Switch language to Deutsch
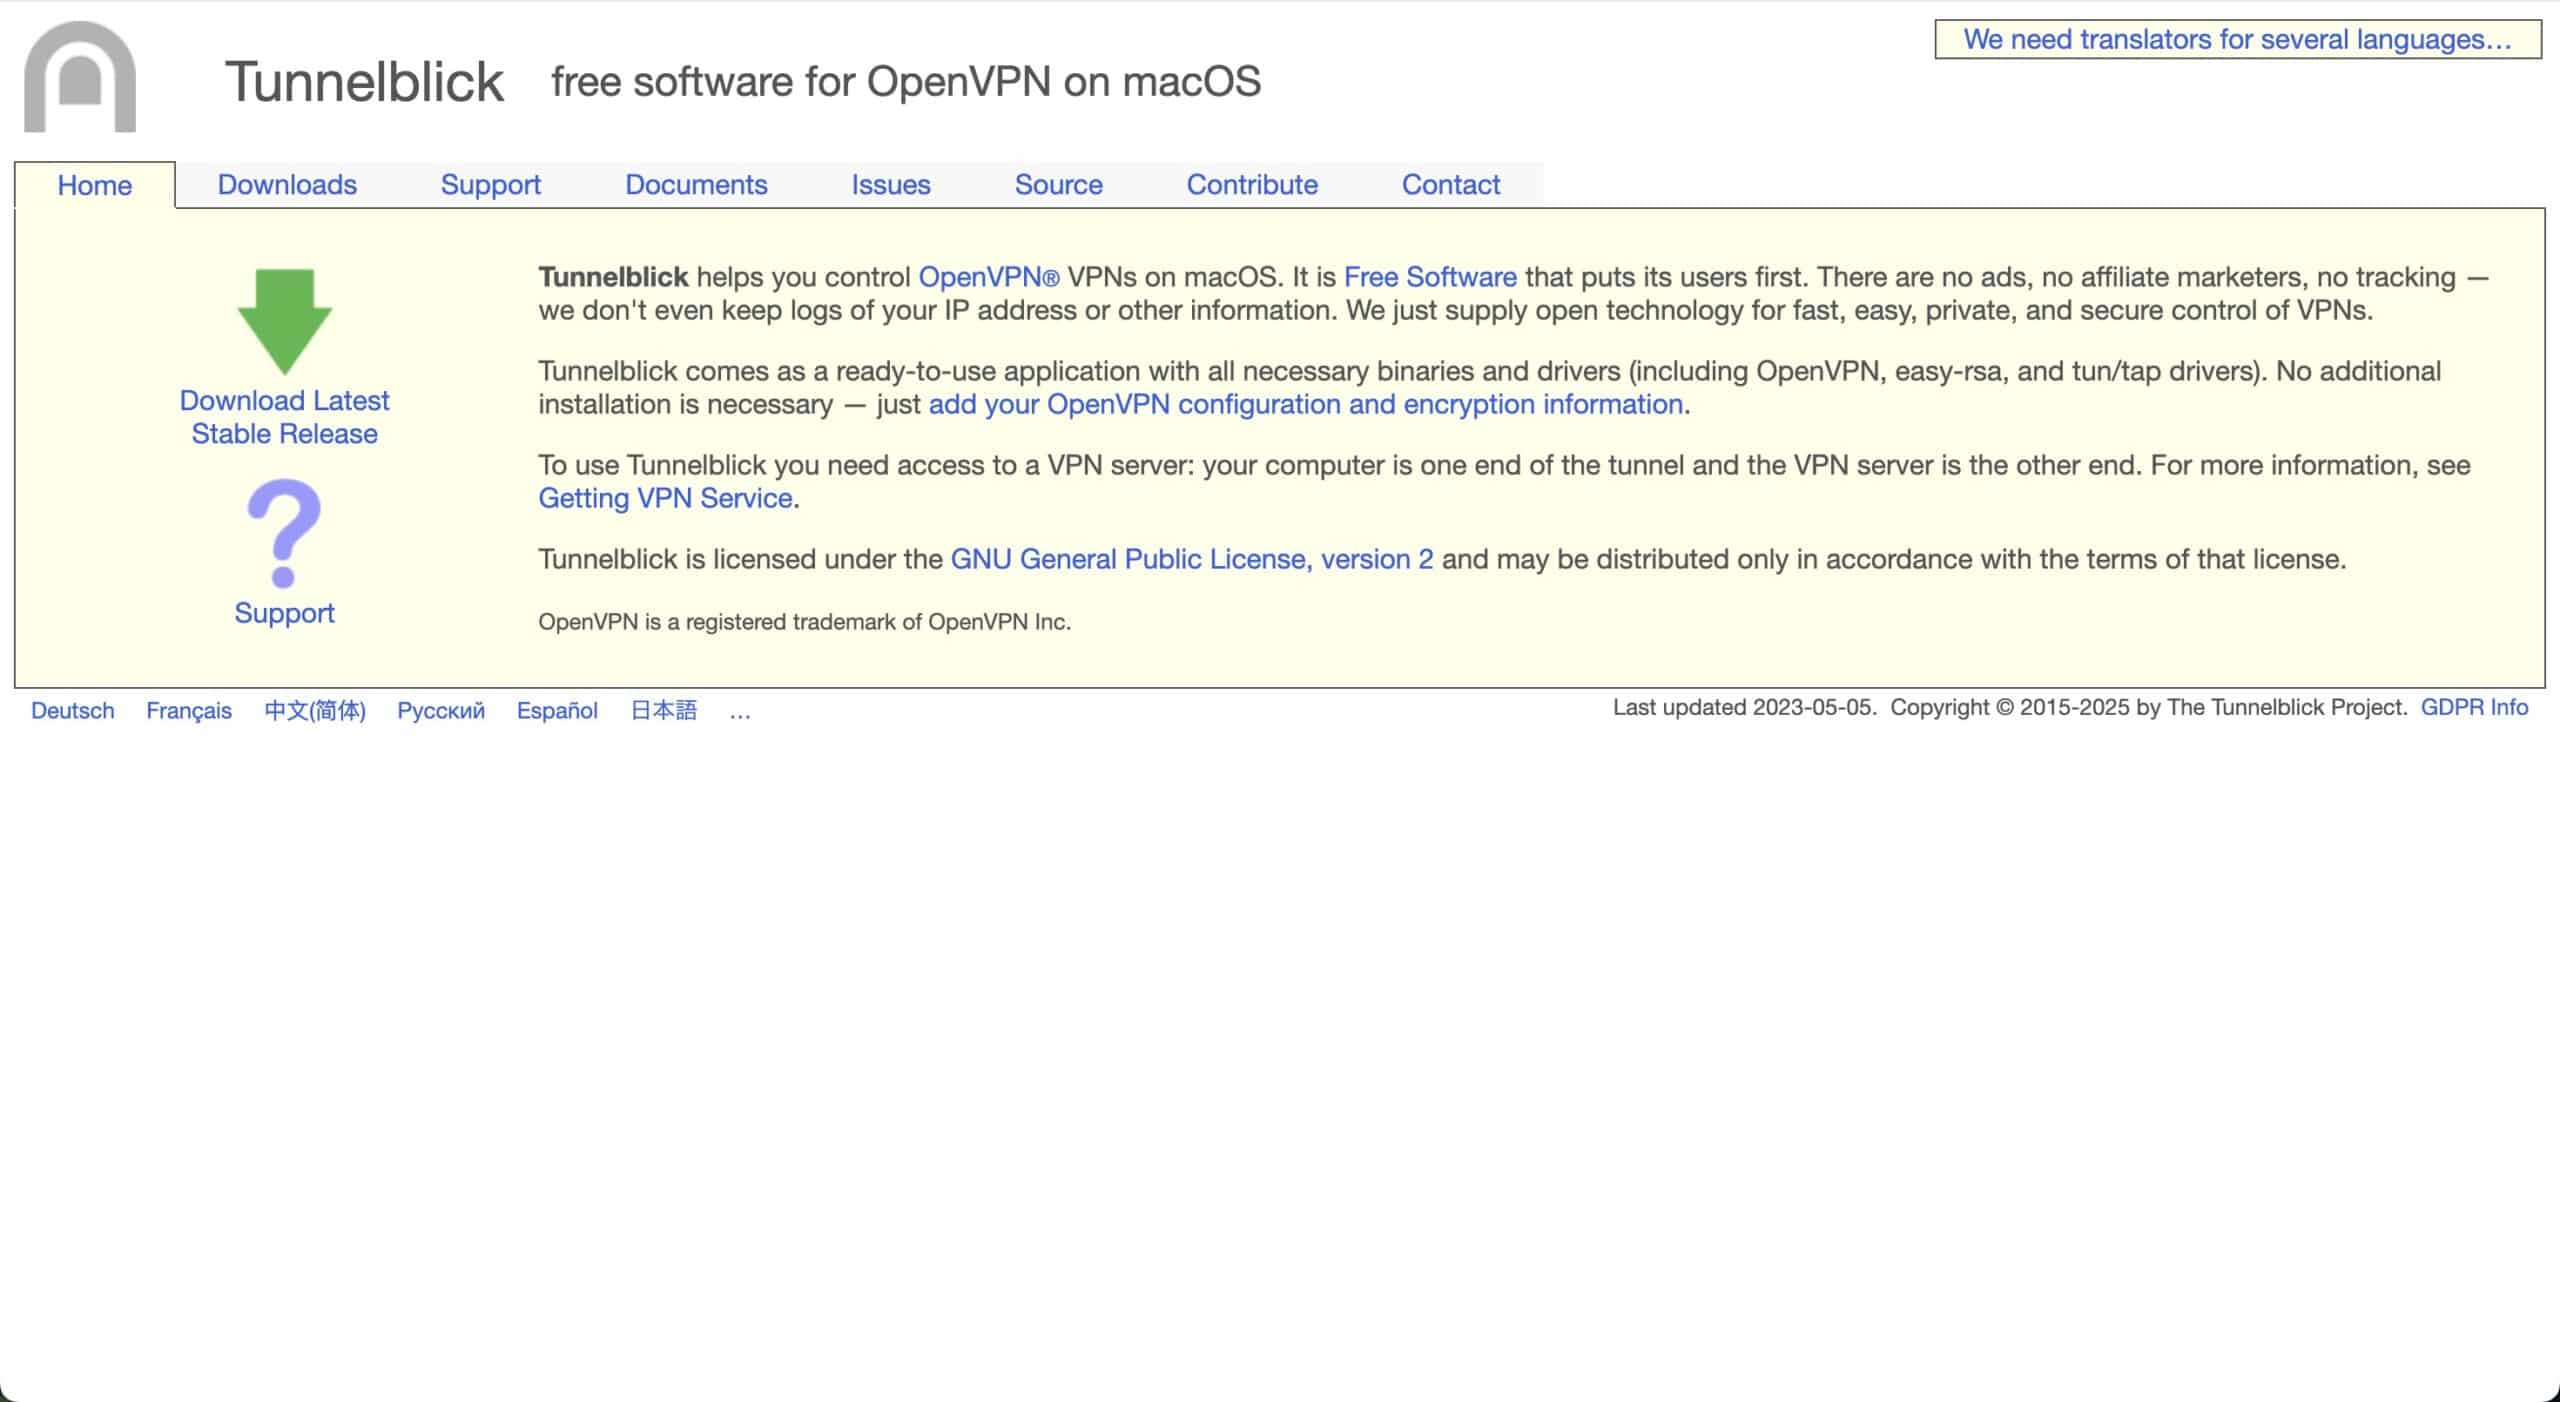The height and width of the screenshot is (1402, 2560). 73,711
